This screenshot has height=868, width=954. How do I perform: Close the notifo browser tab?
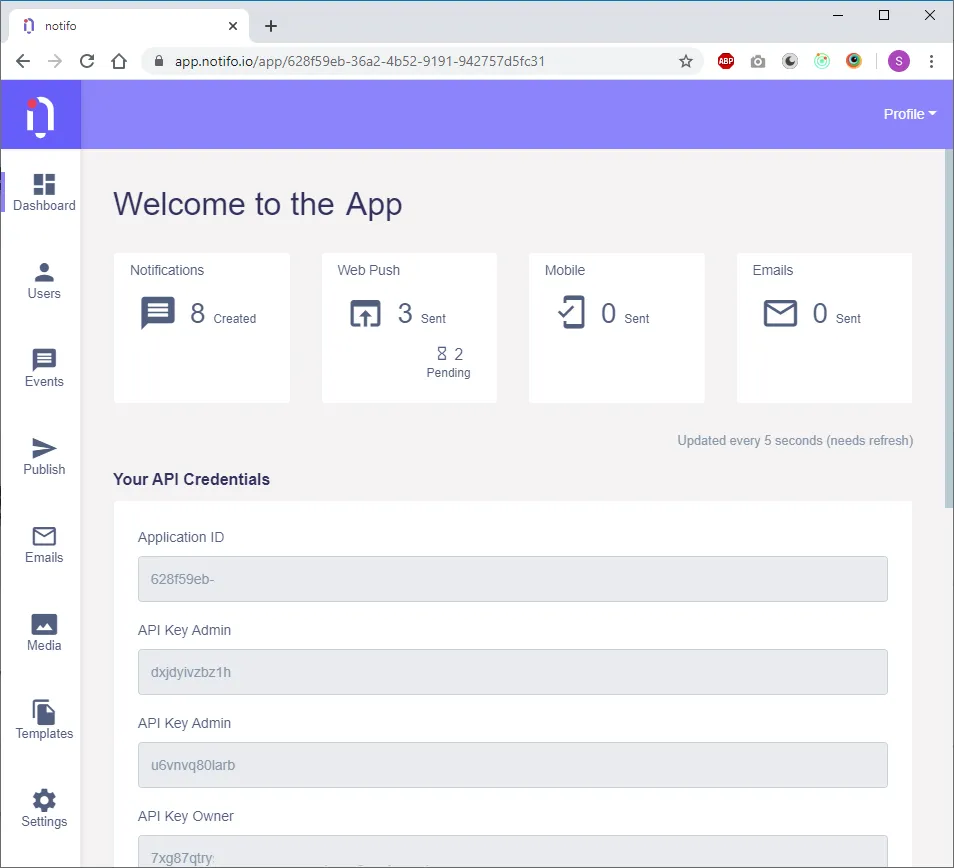pyautogui.click(x=233, y=26)
